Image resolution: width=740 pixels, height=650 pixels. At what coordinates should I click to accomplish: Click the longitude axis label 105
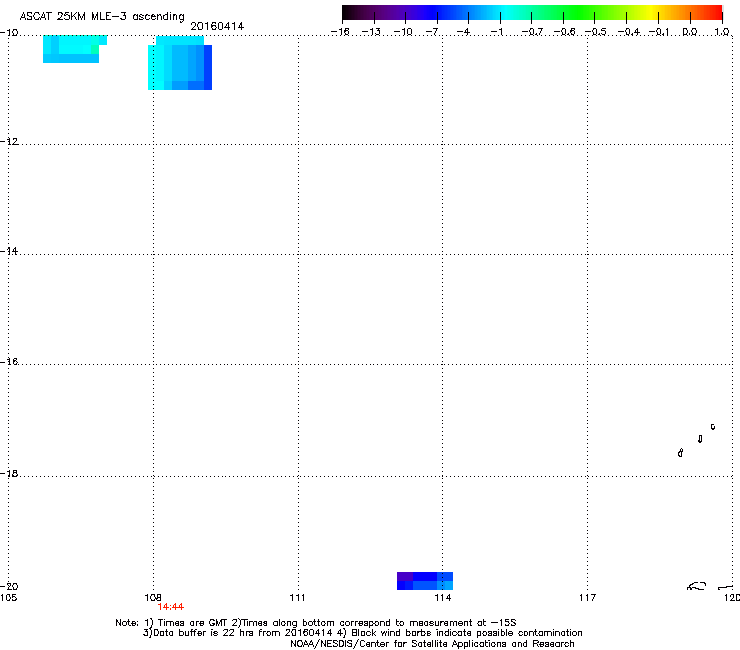coord(8,598)
